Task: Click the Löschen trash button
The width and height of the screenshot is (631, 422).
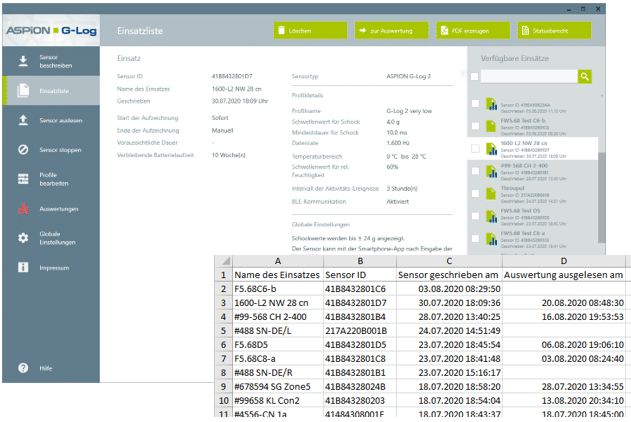Action: (x=310, y=31)
